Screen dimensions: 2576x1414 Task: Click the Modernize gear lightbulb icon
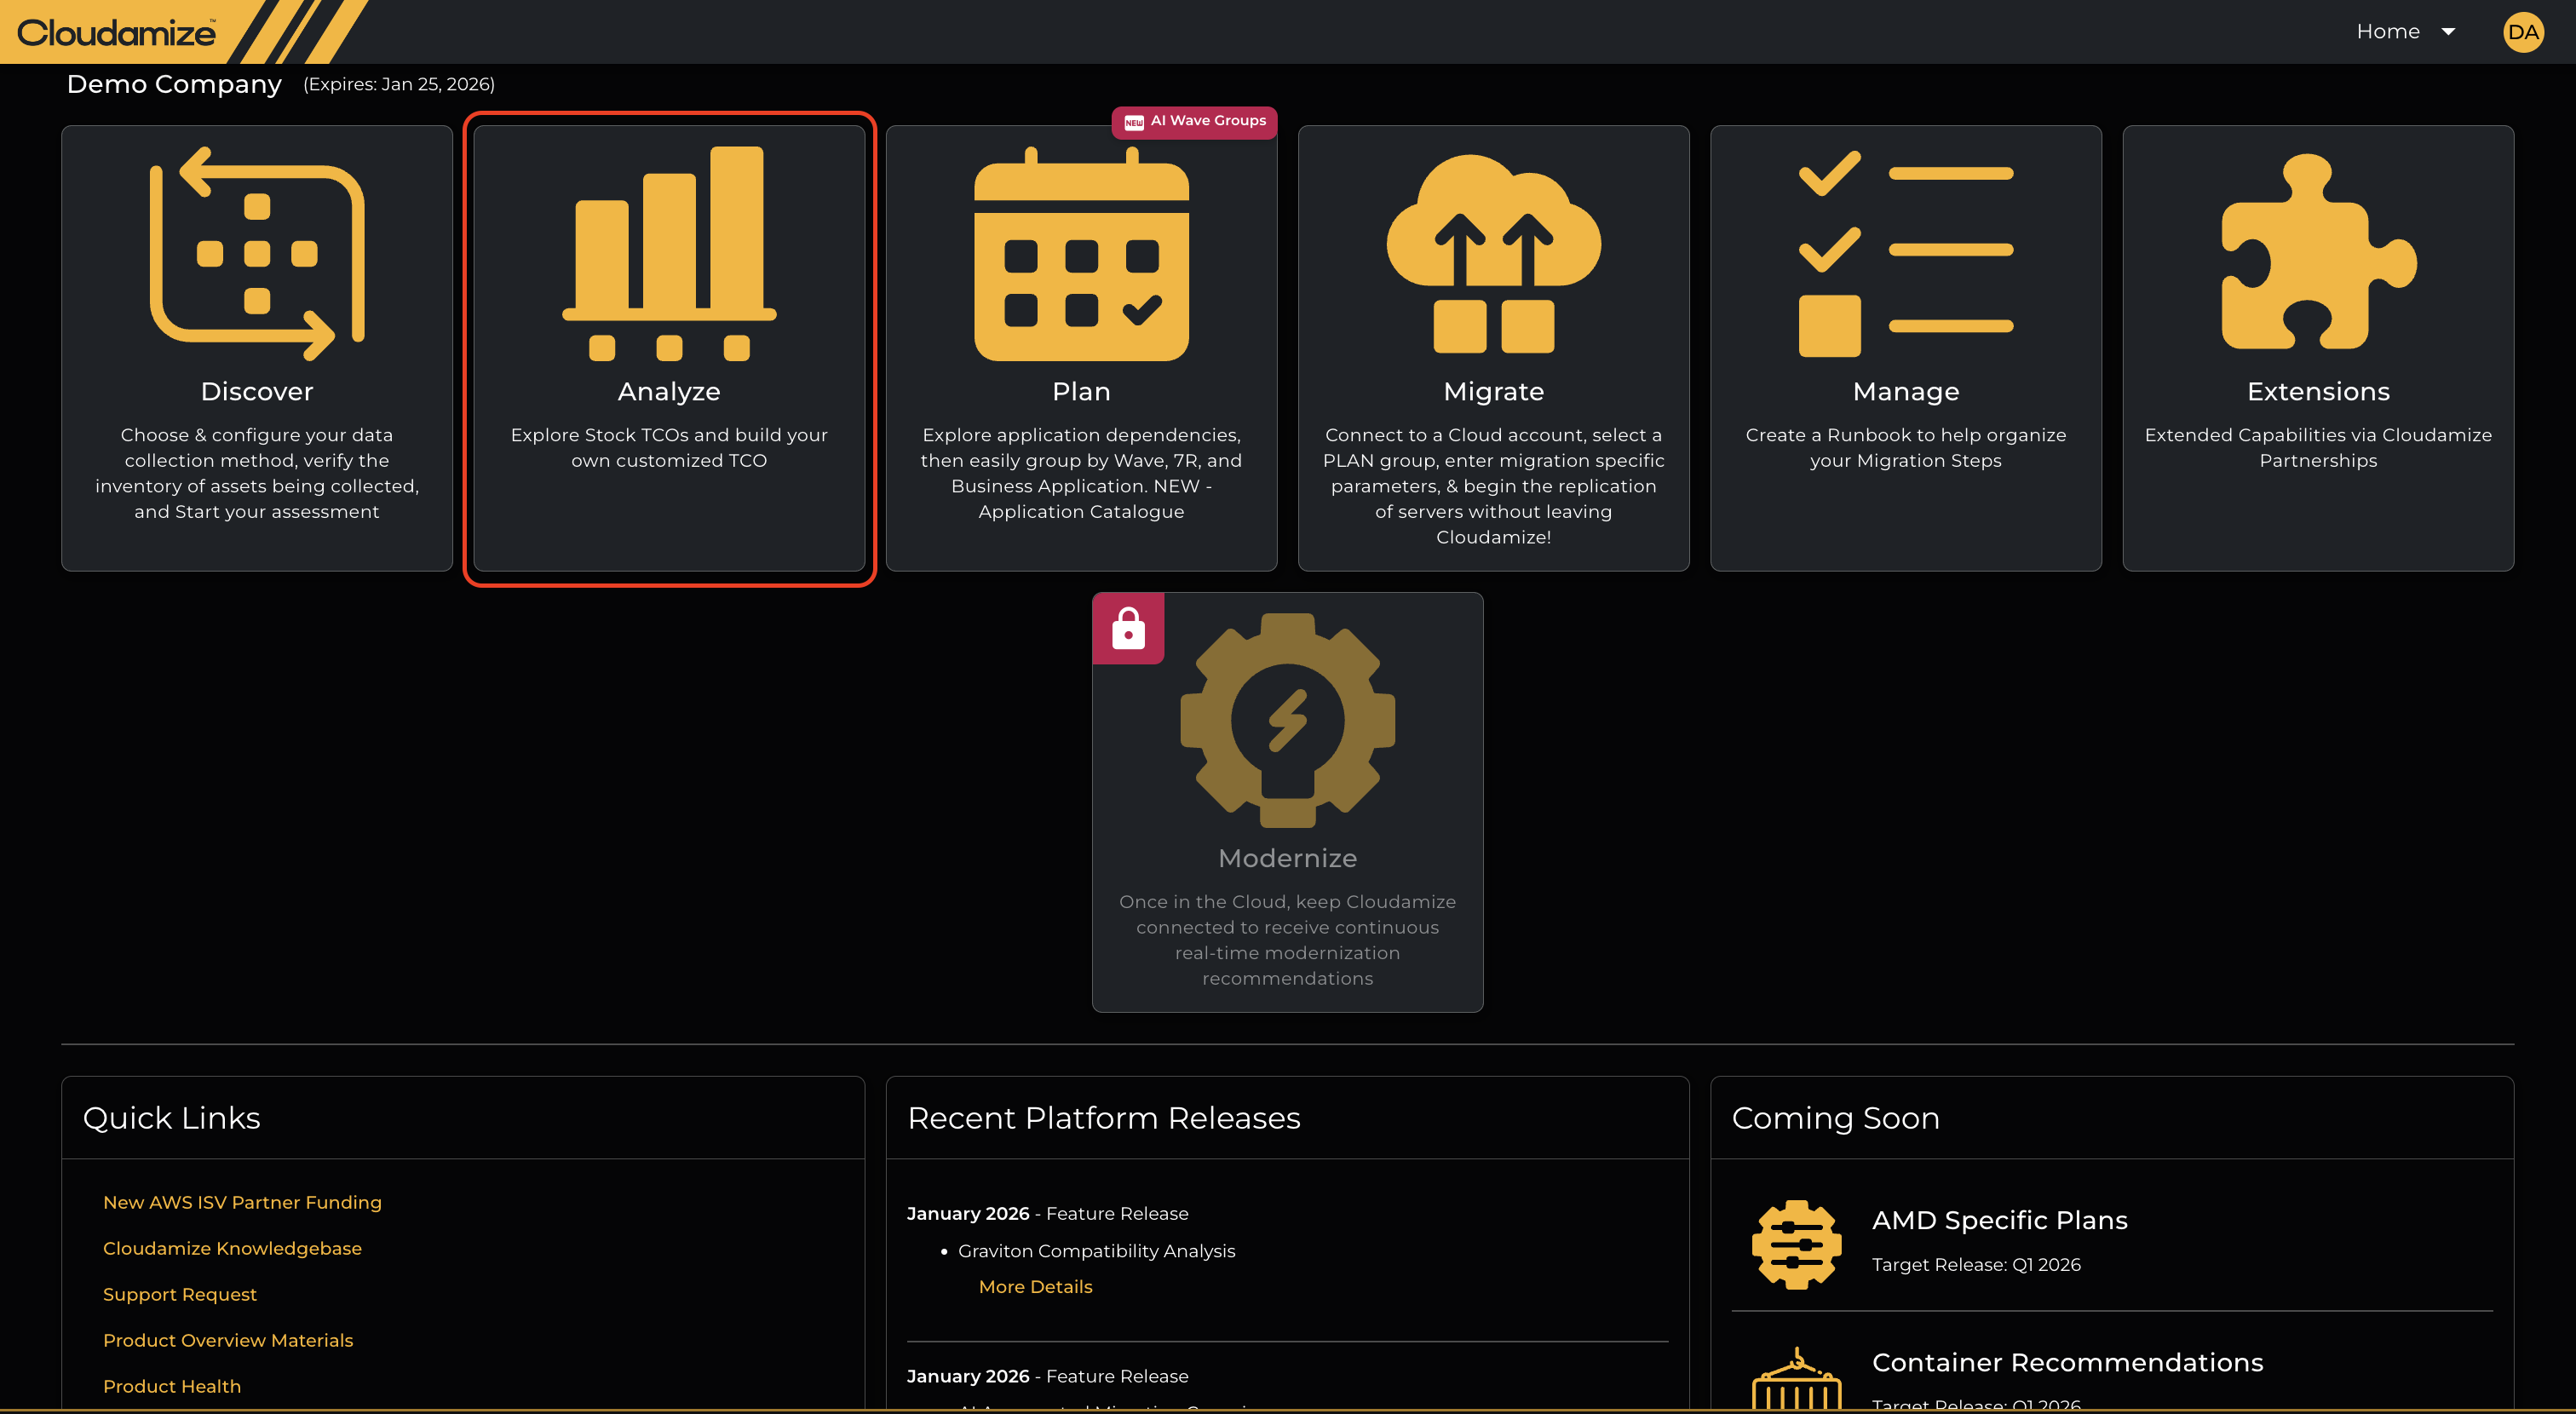pyautogui.click(x=1287, y=720)
